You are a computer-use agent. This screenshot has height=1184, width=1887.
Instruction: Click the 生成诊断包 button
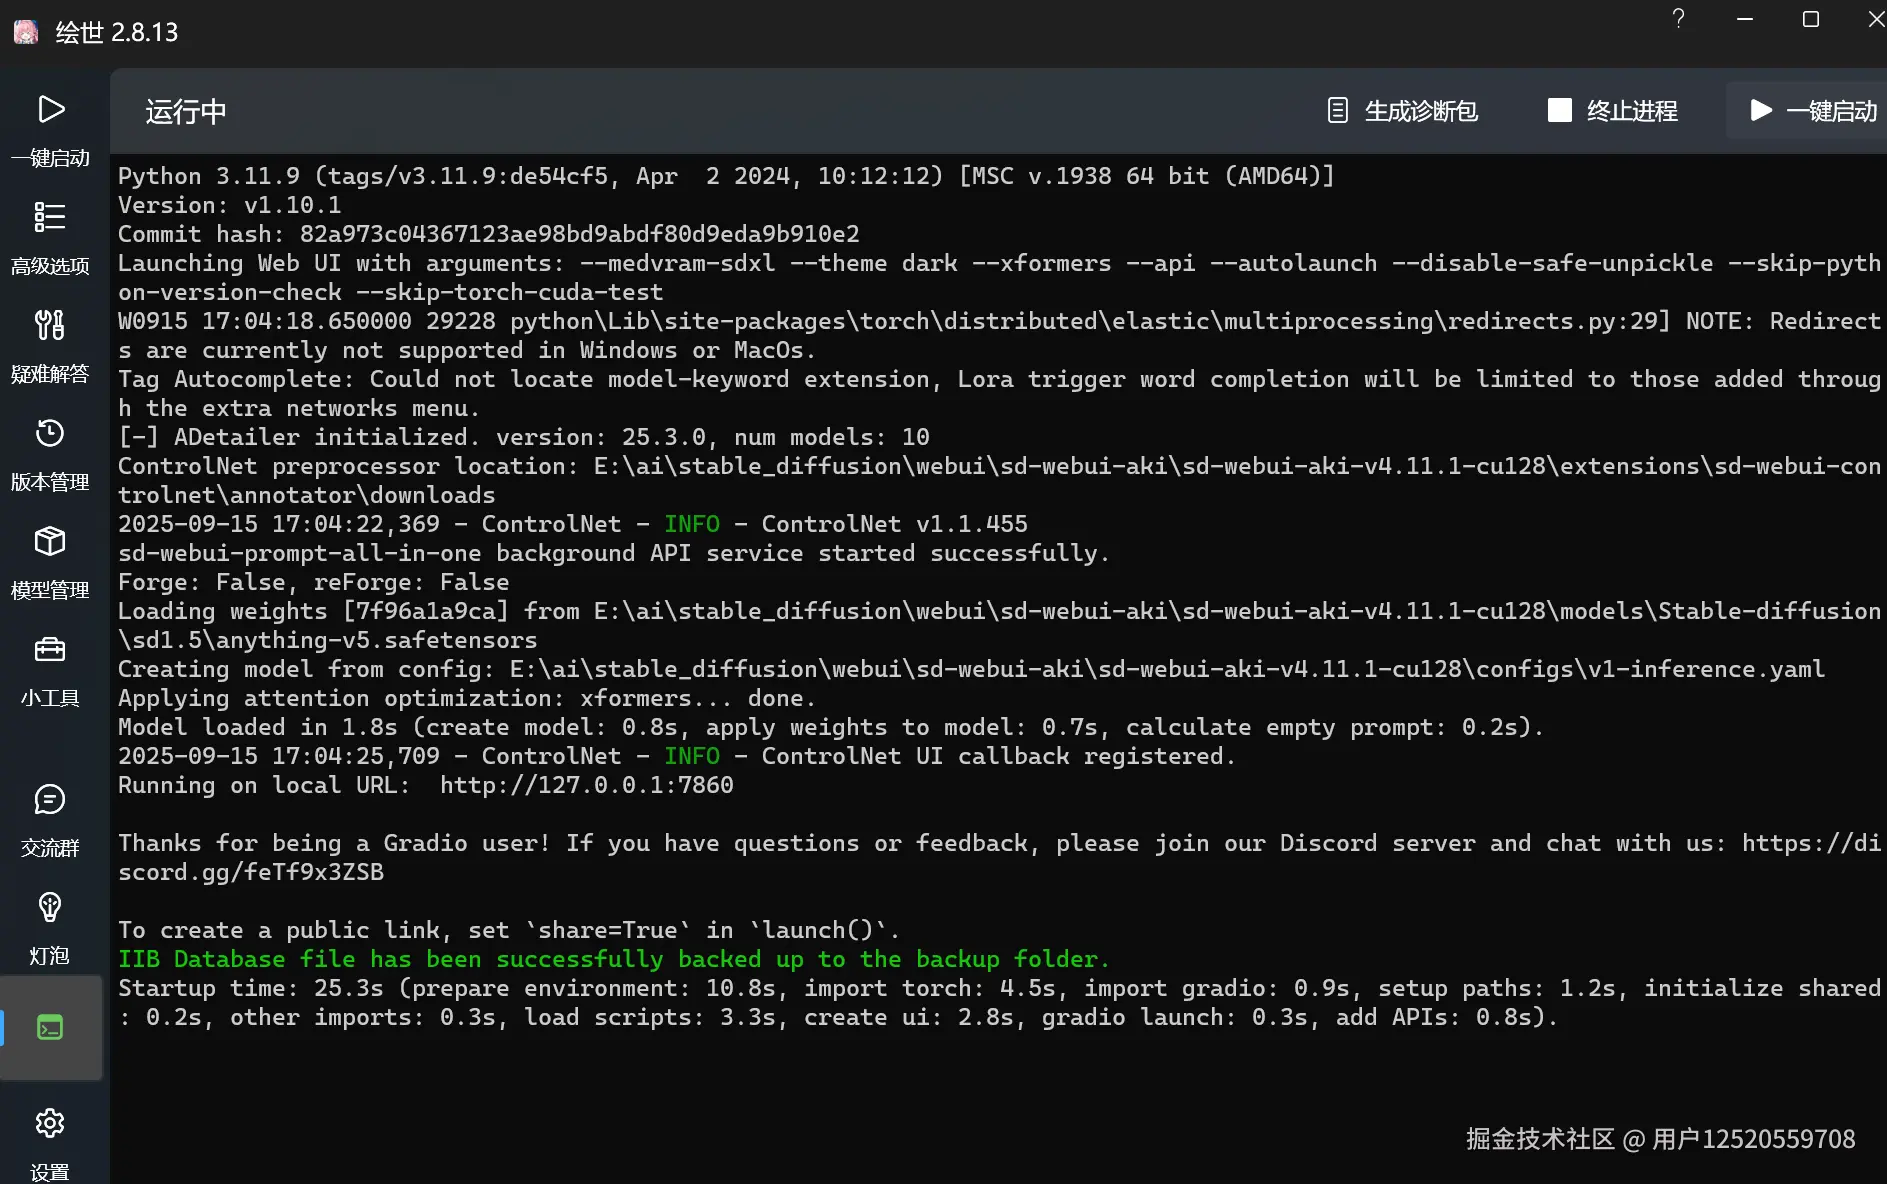[x=1402, y=111]
